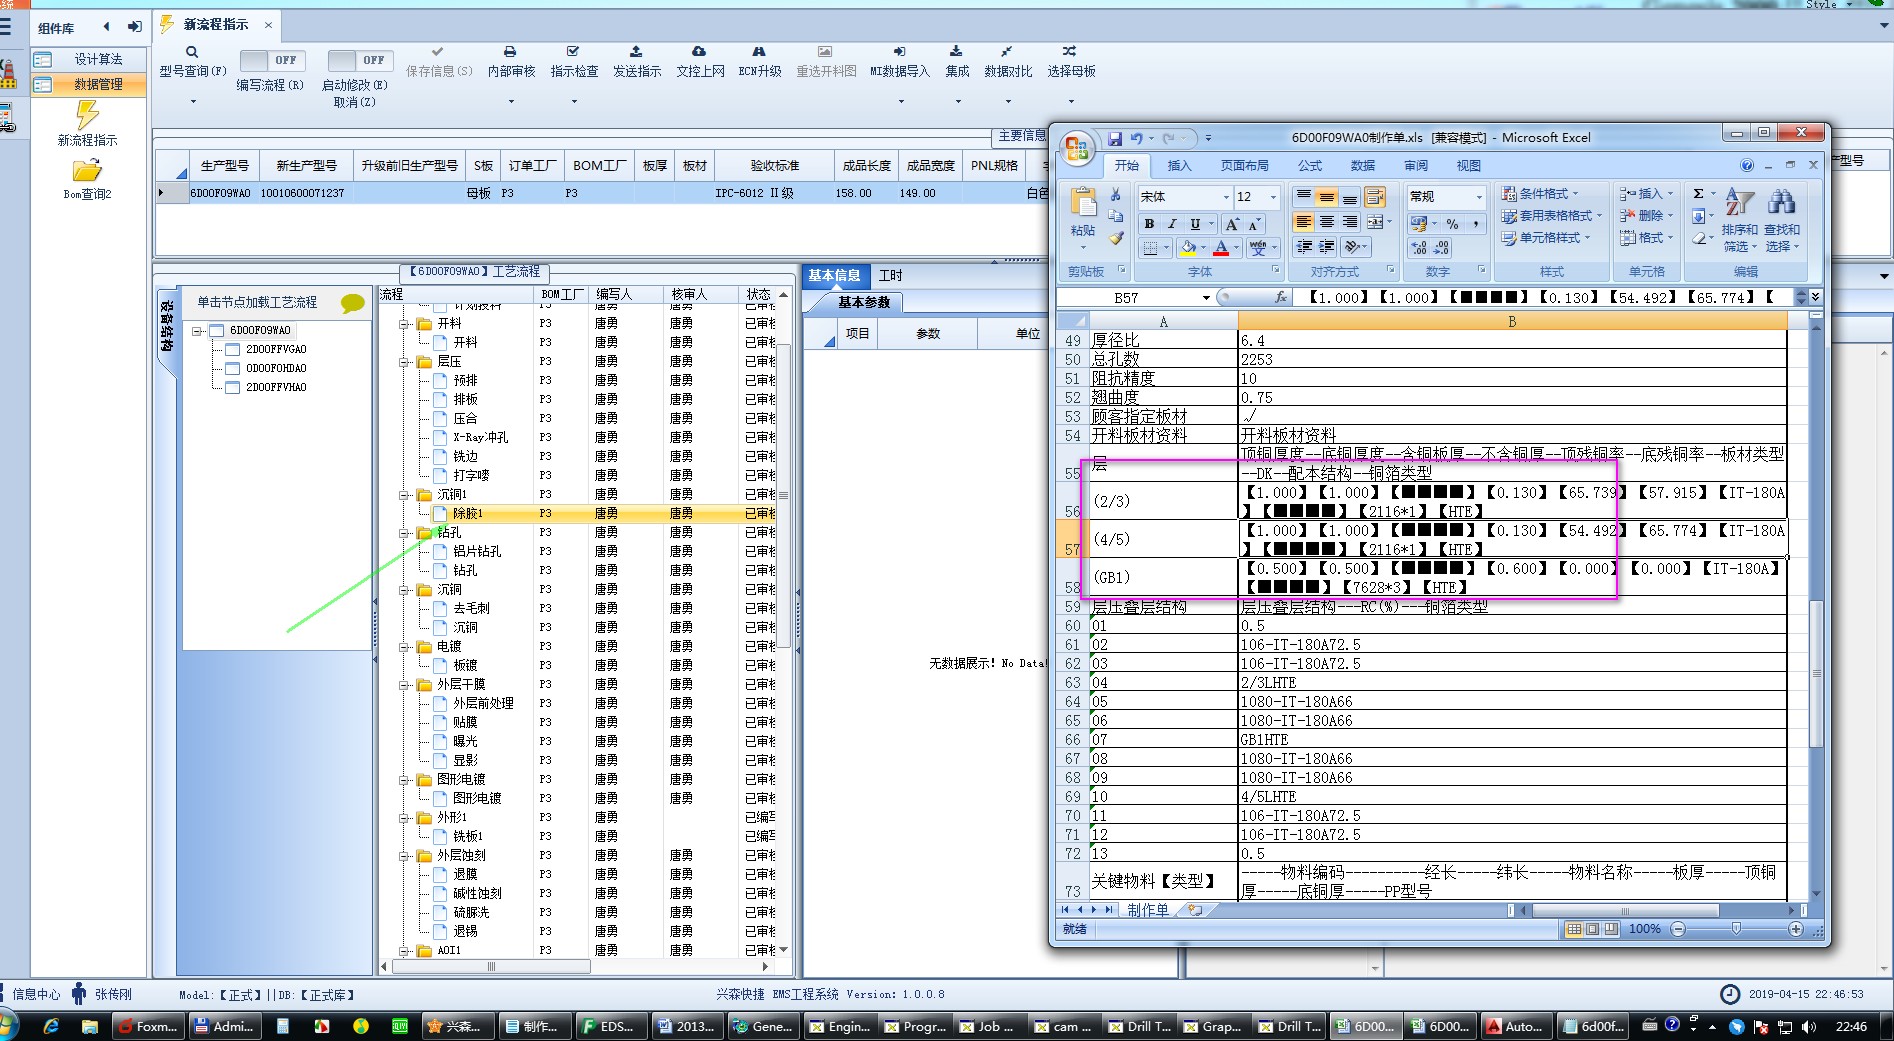Click the 发送指示 upload icon

pyautogui.click(x=636, y=52)
